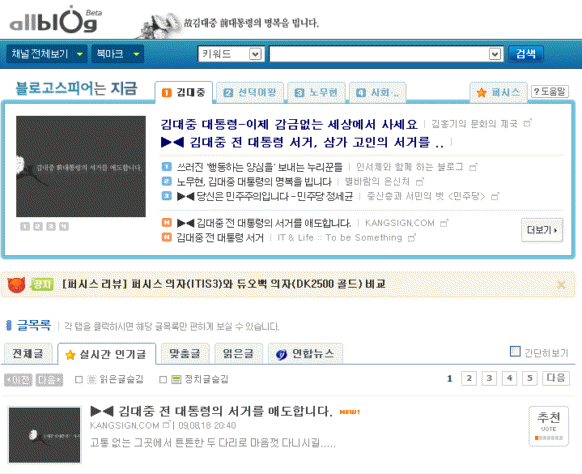Click the 읽은글숨김 icon next to its checkbox
Screen dimensions: 582x474
pyautogui.click(x=92, y=380)
